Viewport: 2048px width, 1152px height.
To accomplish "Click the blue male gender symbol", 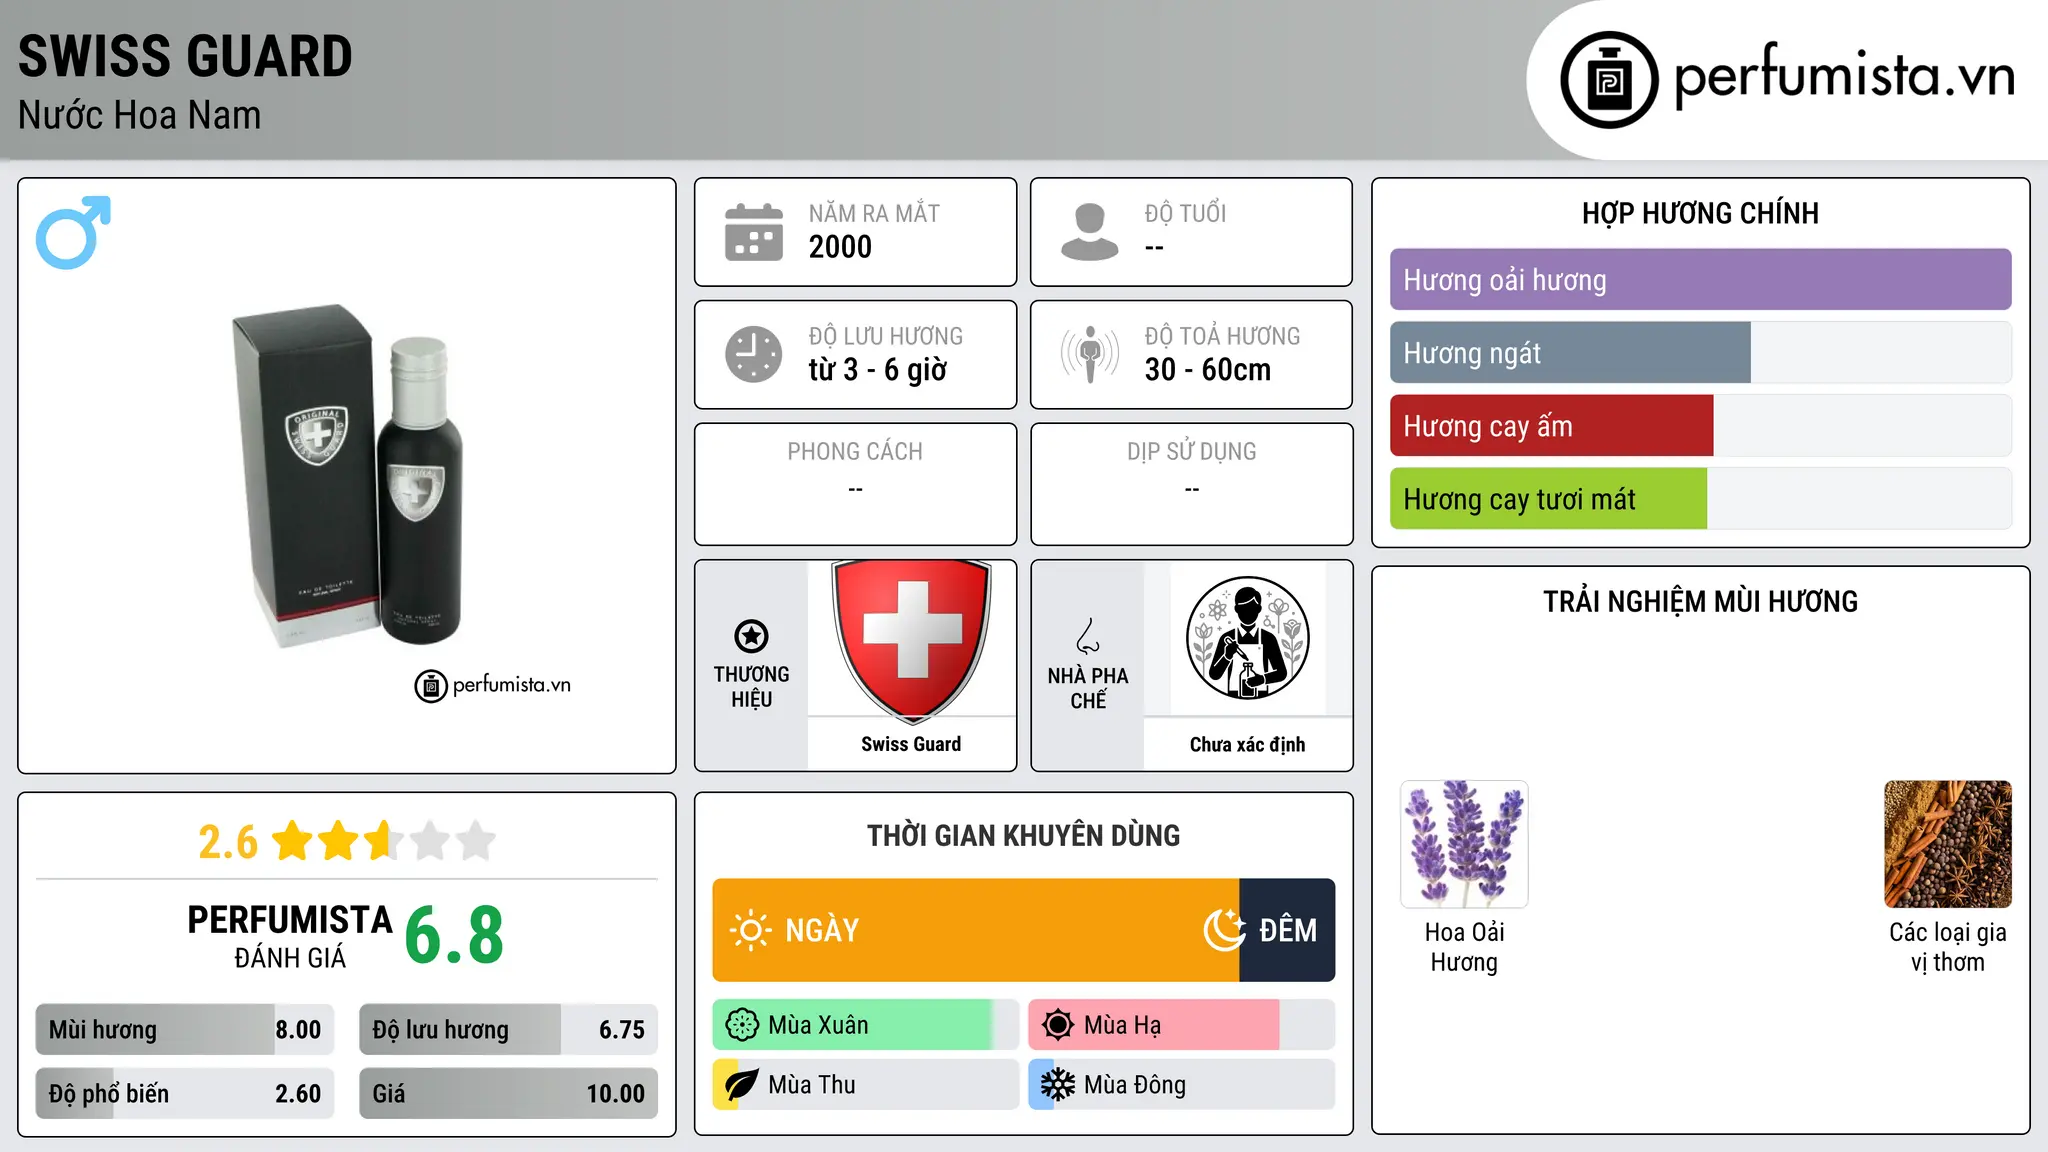I will tap(73, 232).
